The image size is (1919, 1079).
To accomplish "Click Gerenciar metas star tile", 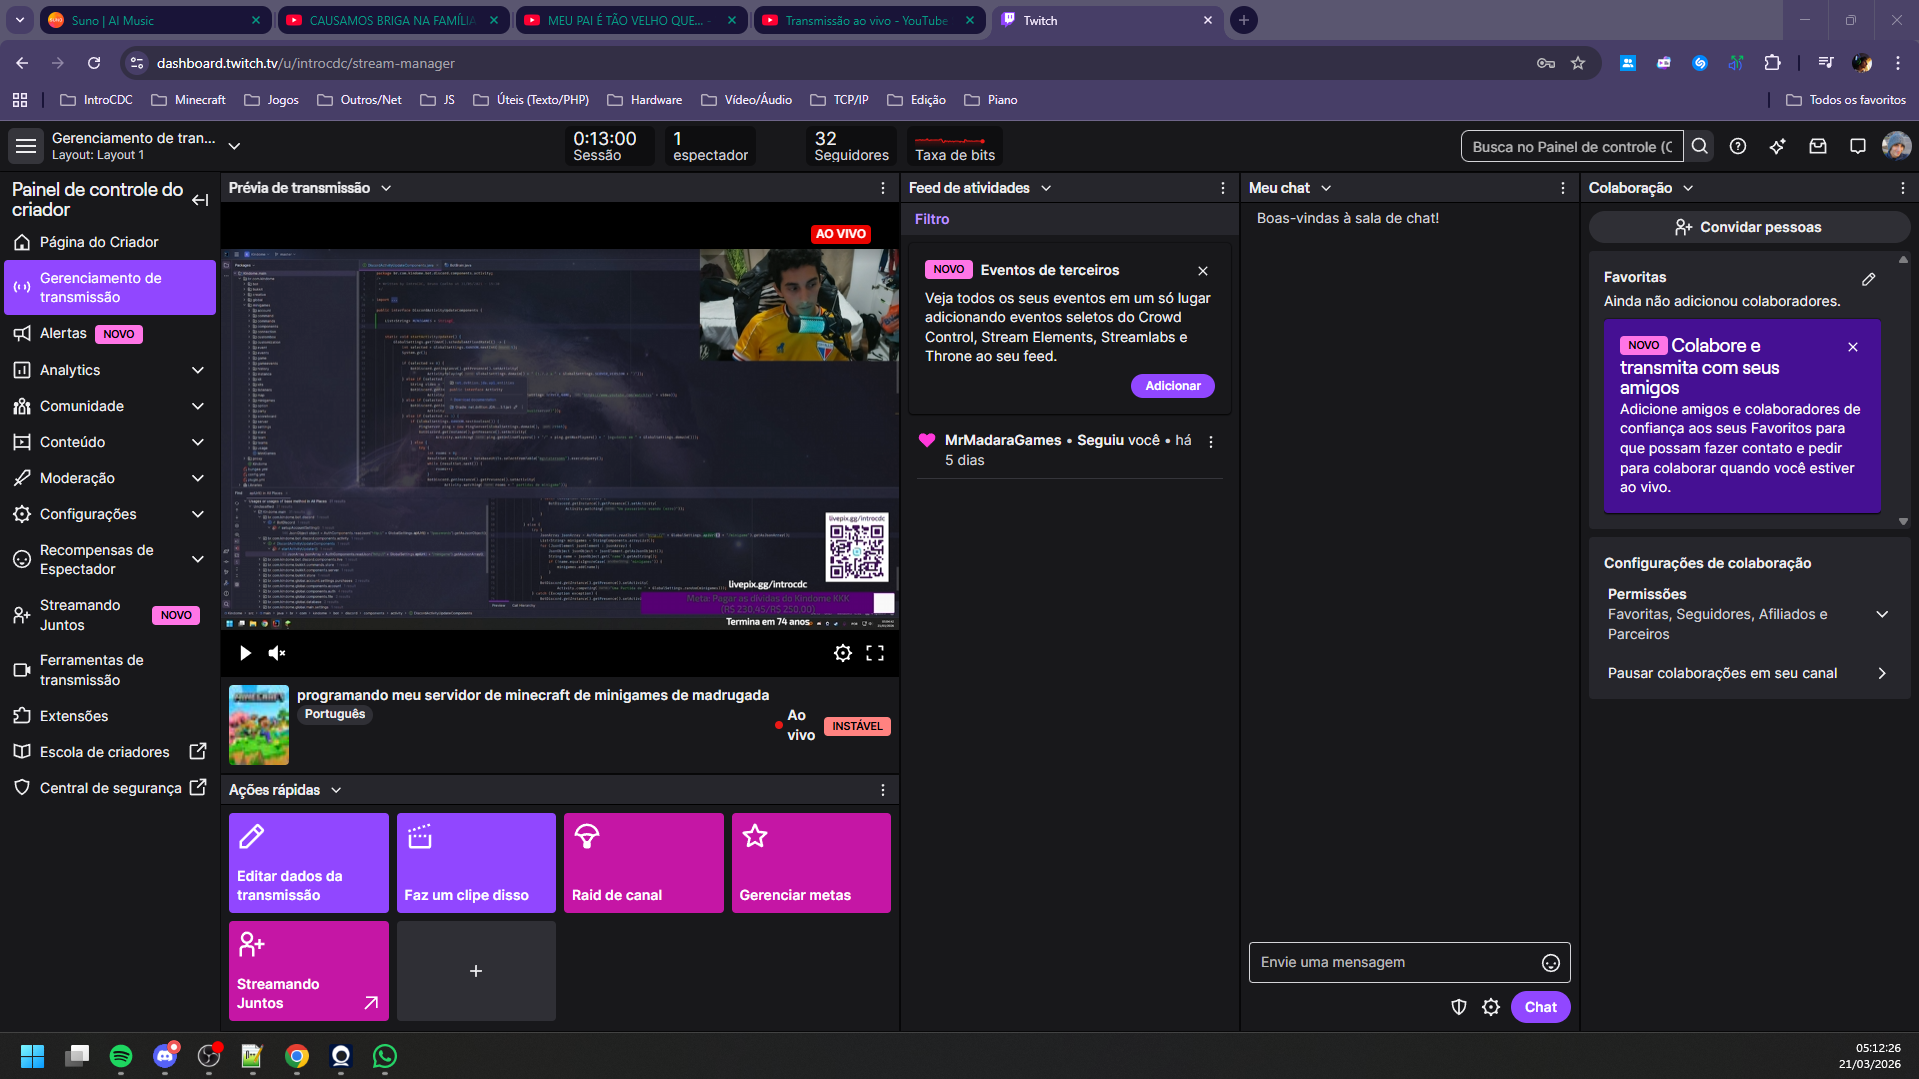I will [x=810, y=862].
